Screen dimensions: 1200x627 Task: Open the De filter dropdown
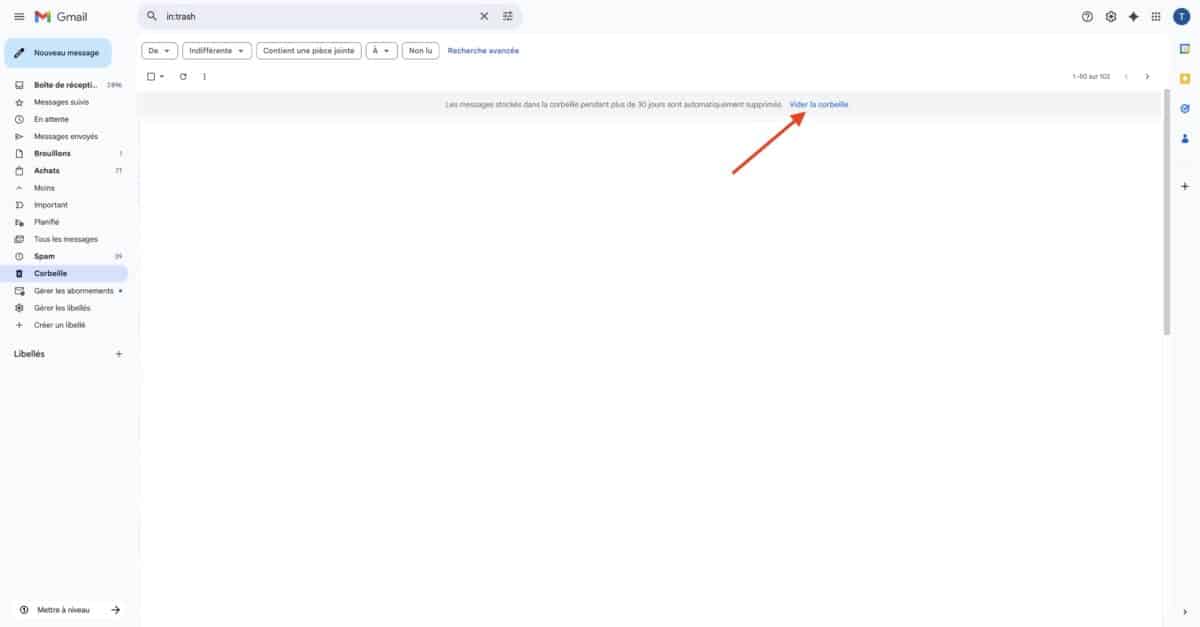pyautogui.click(x=160, y=50)
